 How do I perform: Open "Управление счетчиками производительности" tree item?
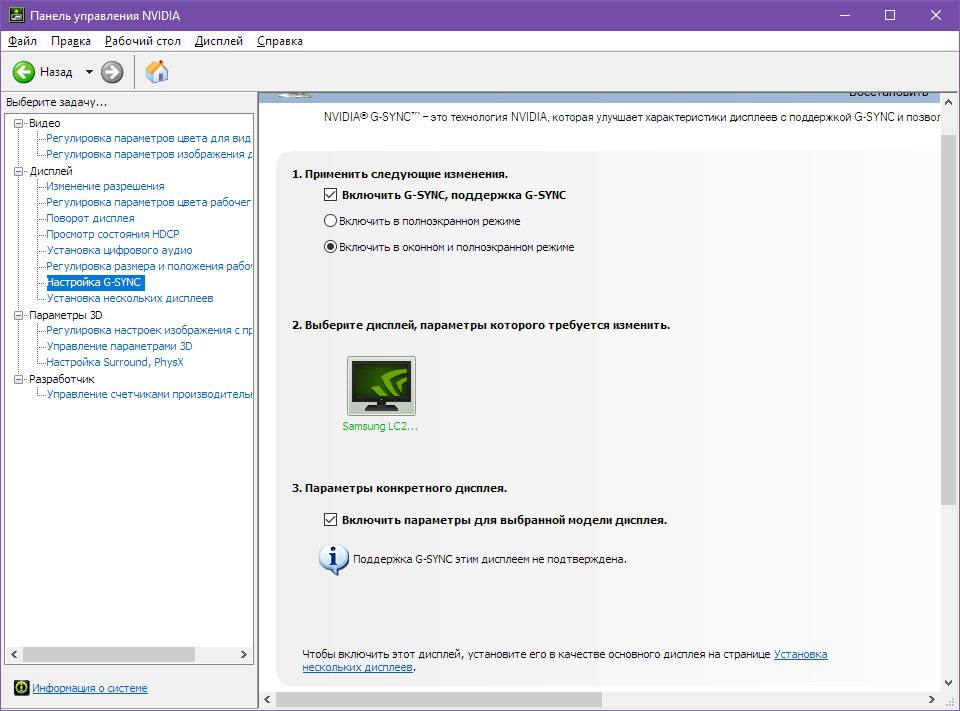coord(149,394)
